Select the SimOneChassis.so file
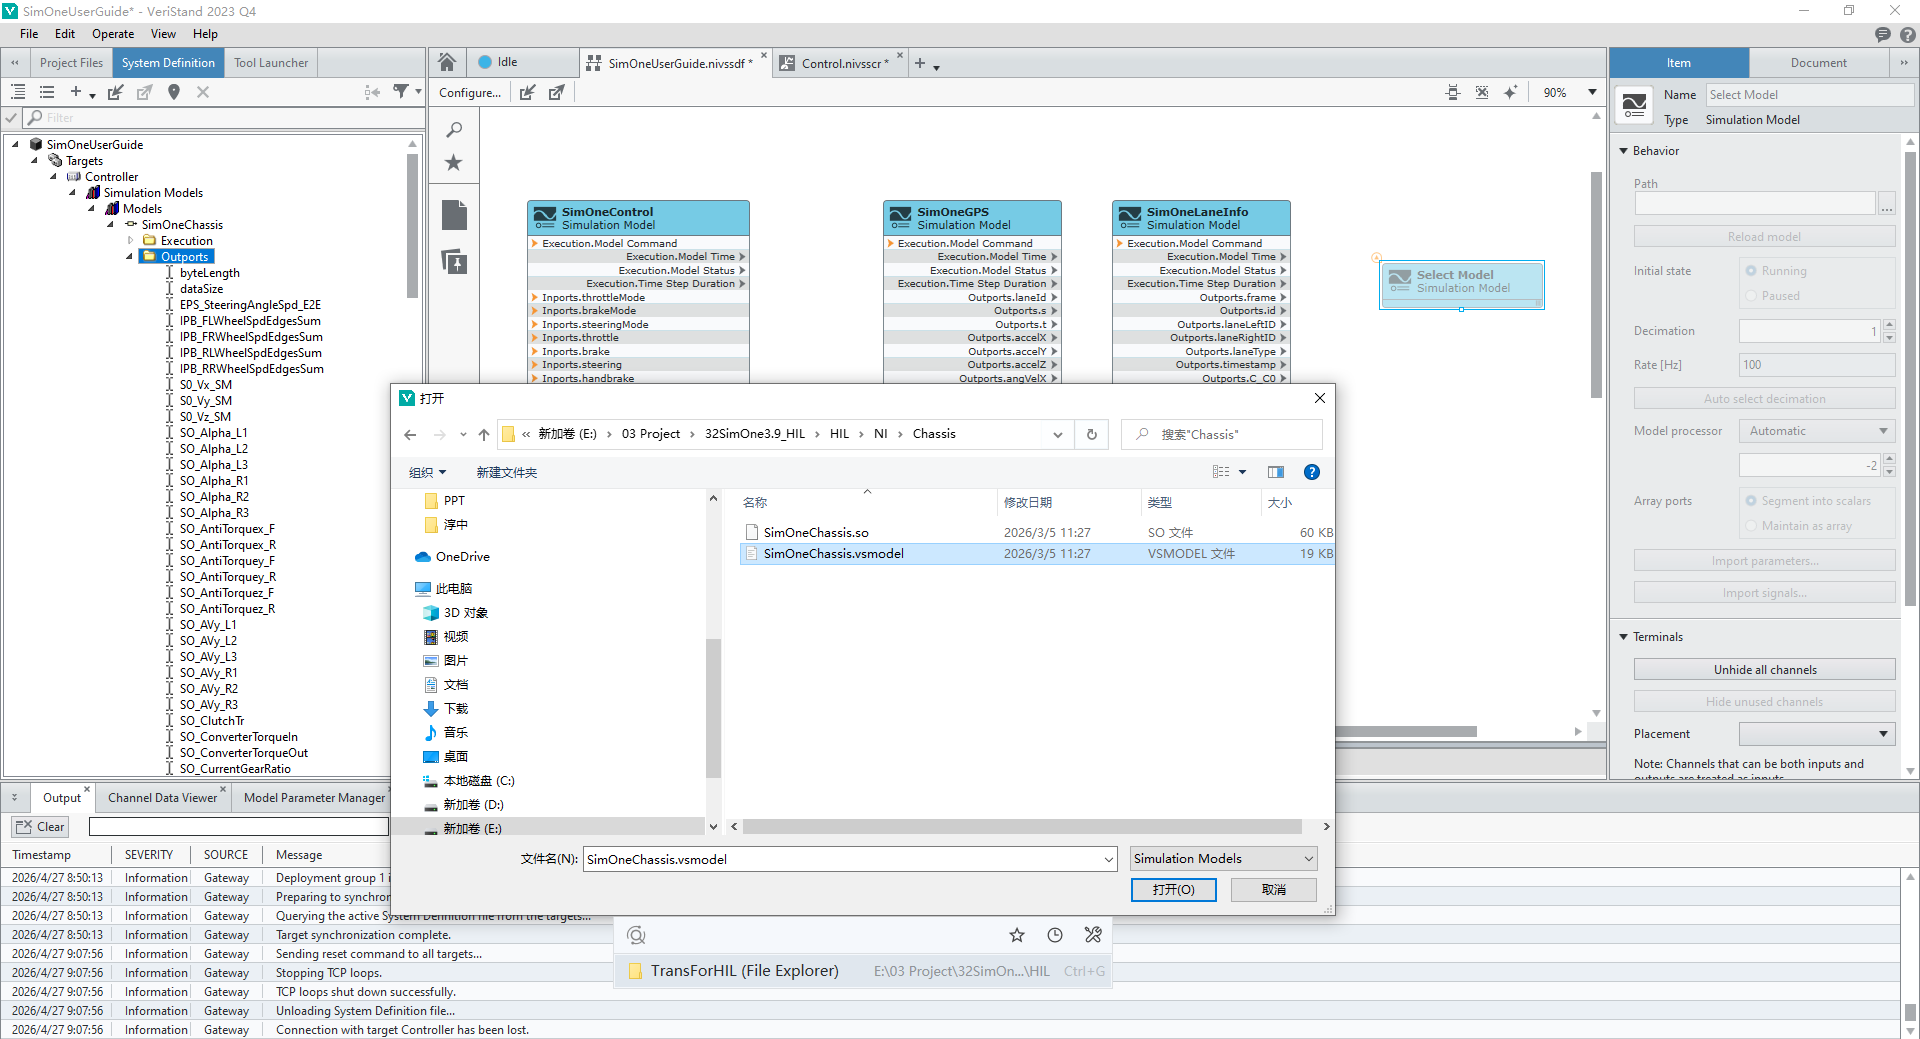1920x1039 pixels. (816, 533)
